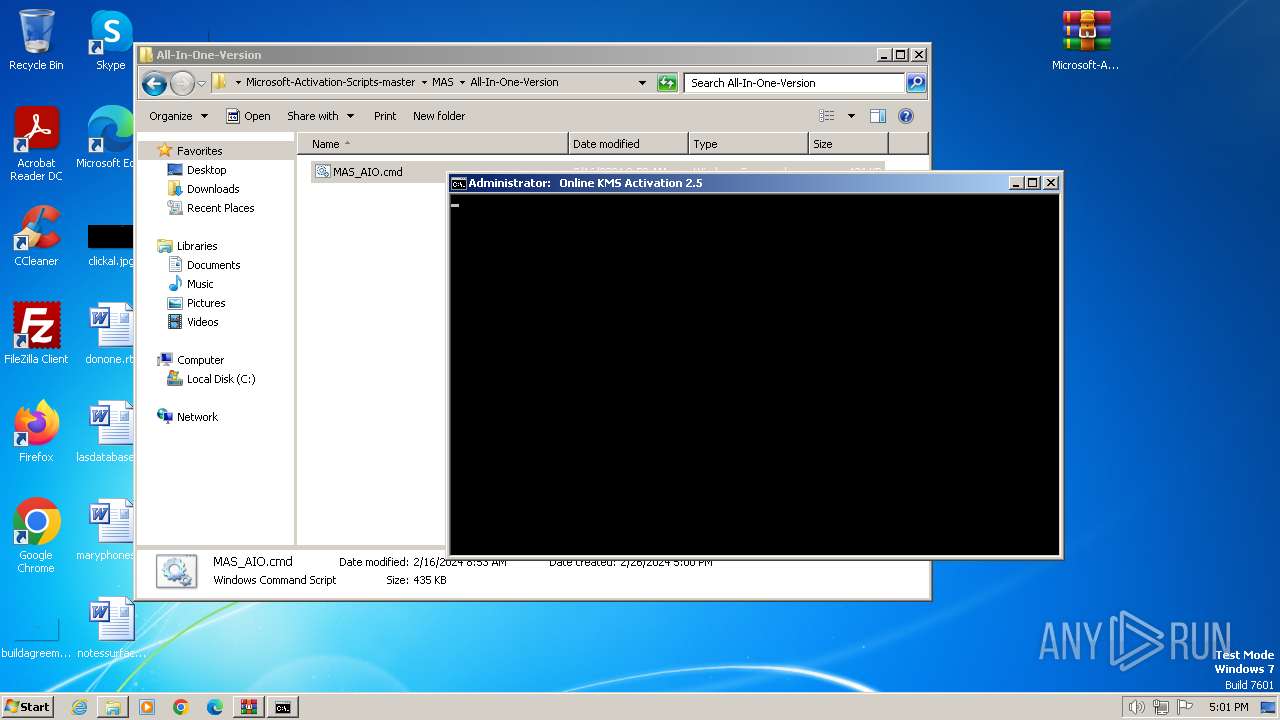Select Favorites in the navigation pane
This screenshot has height=720, width=1280.
199,151
